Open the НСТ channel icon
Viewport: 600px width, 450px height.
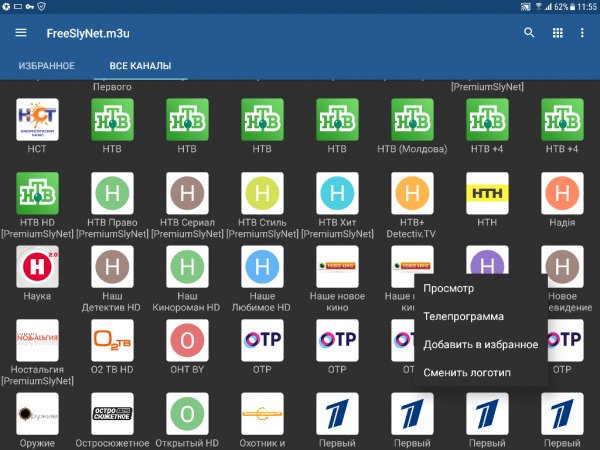tap(37, 119)
